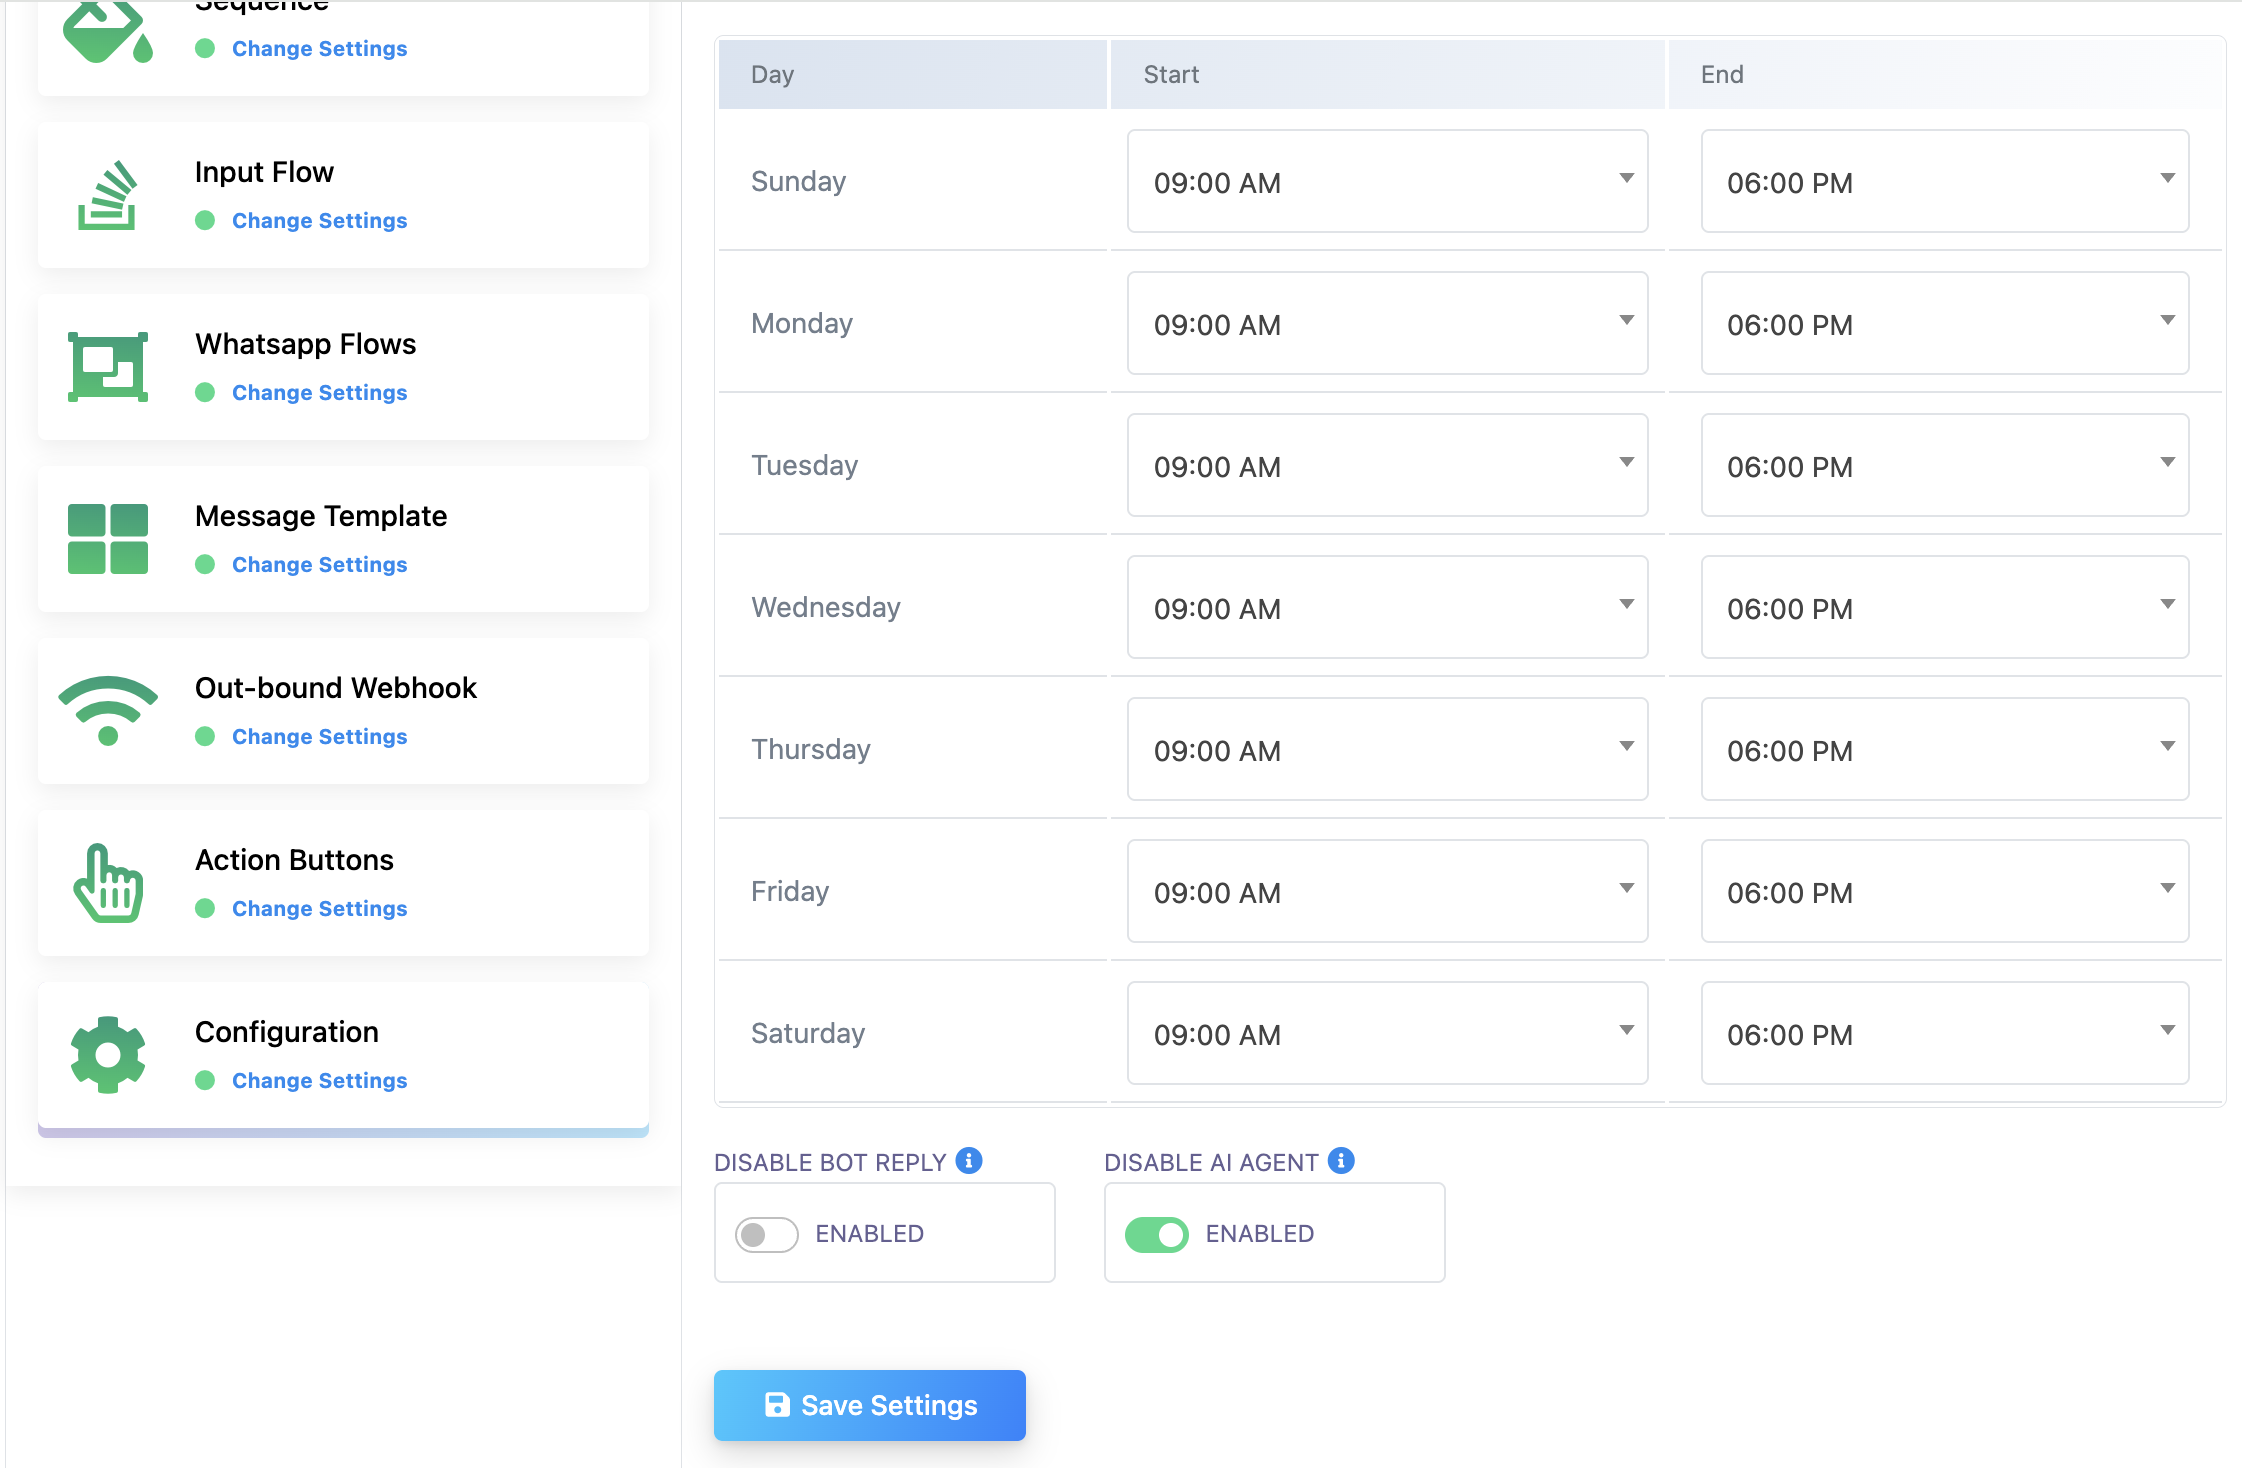The image size is (2242, 1468).
Task: Turn off the Disable AI Agent switch
Action: (x=1156, y=1234)
